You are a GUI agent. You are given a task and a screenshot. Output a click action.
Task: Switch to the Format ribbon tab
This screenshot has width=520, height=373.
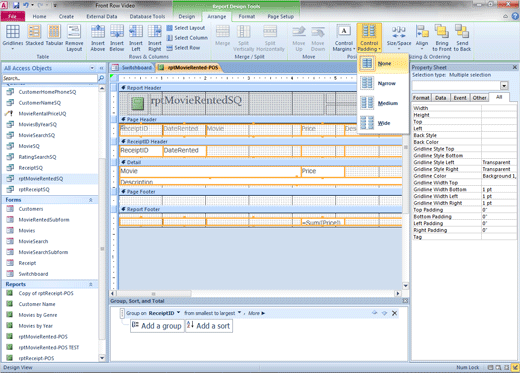tap(247, 16)
